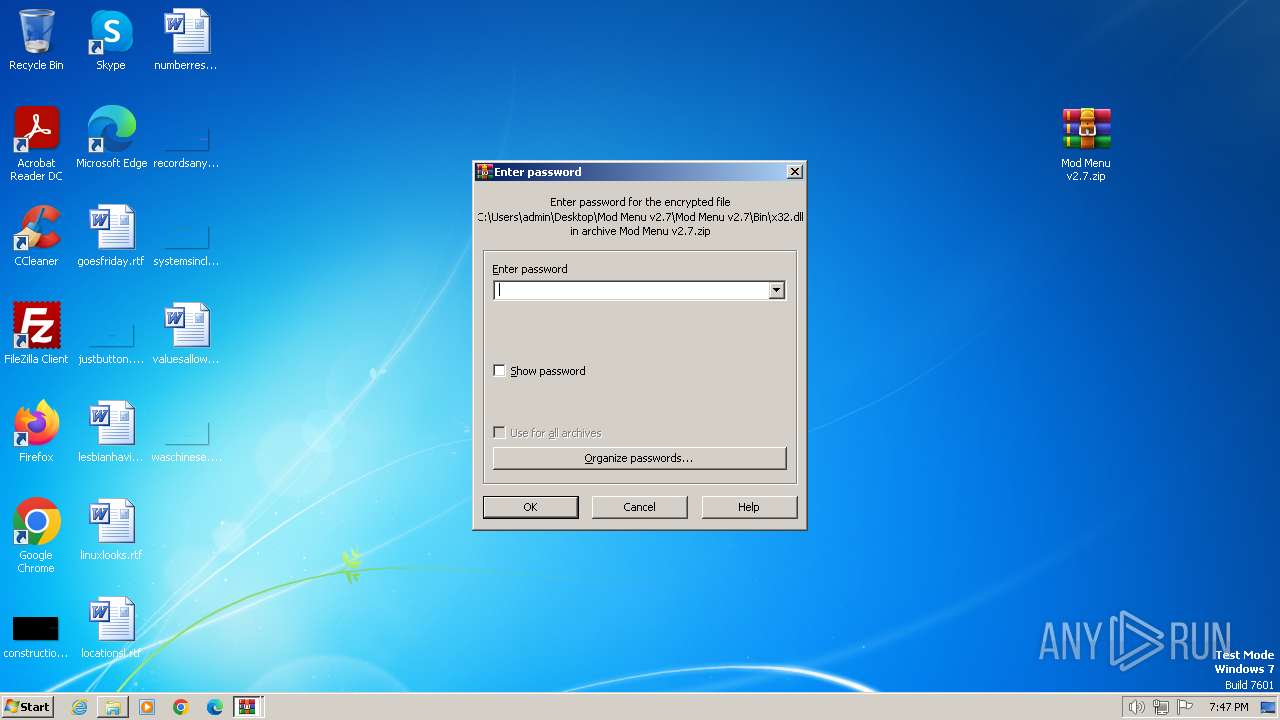Enable the Show password checkbox

click(500, 371)
